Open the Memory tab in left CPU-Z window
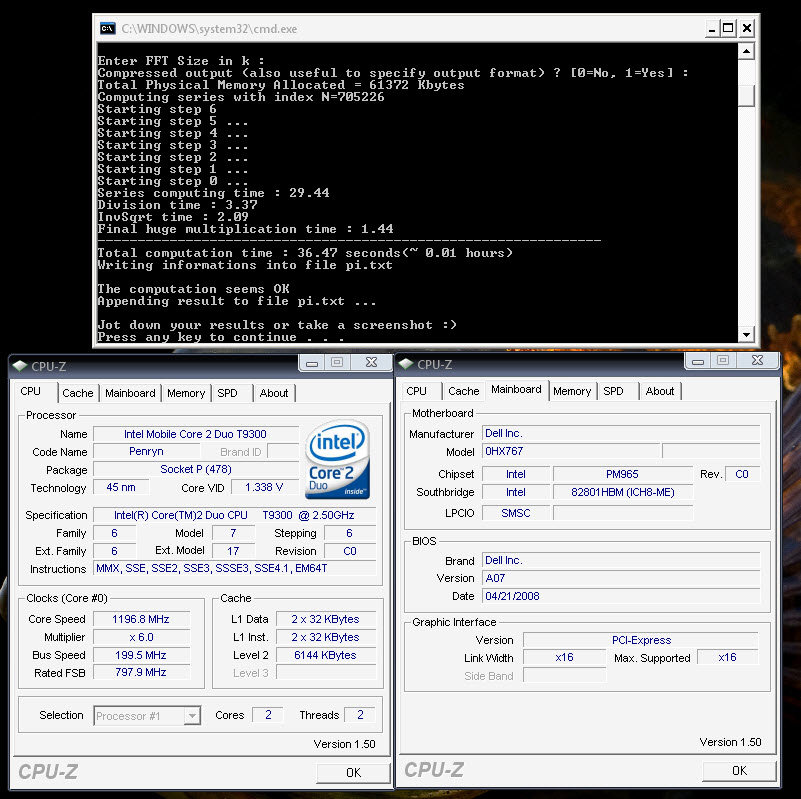 pos(186,393)
